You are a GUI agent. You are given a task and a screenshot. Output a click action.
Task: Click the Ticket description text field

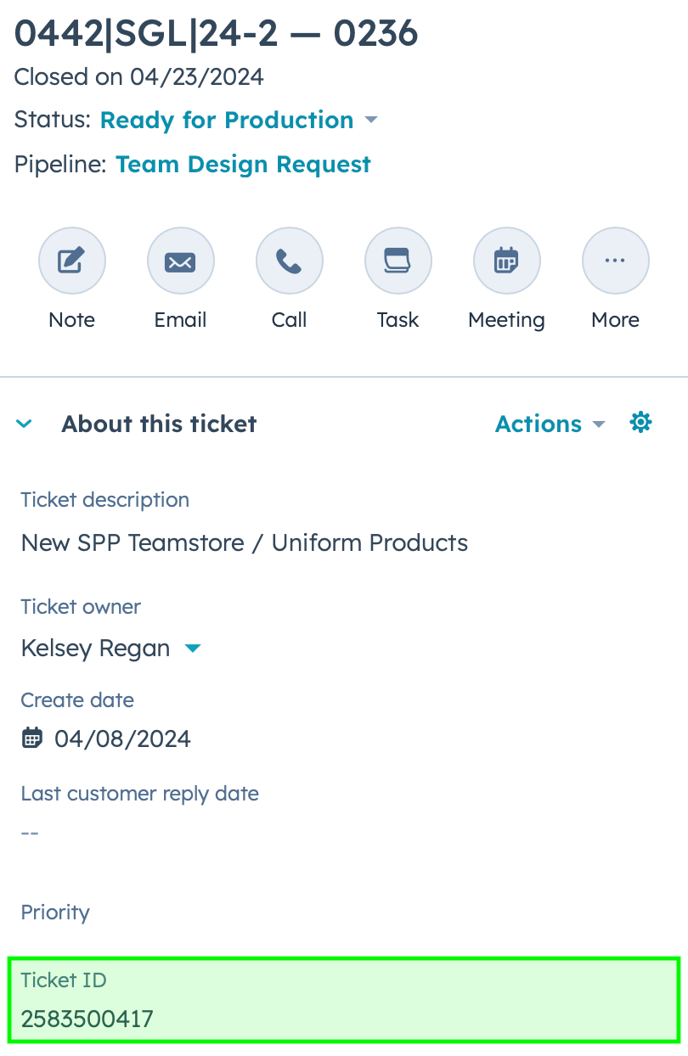pyautogui.click(x=244, y=543)
